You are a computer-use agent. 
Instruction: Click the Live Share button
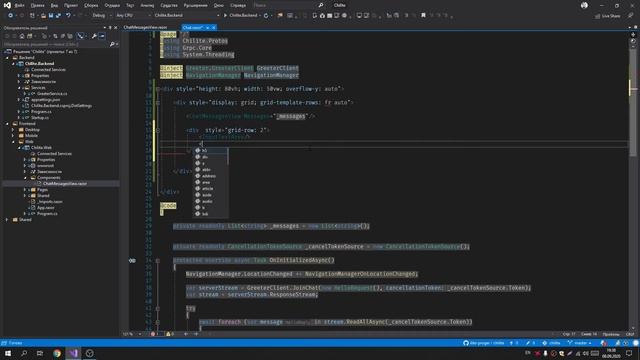pos(607,16)
